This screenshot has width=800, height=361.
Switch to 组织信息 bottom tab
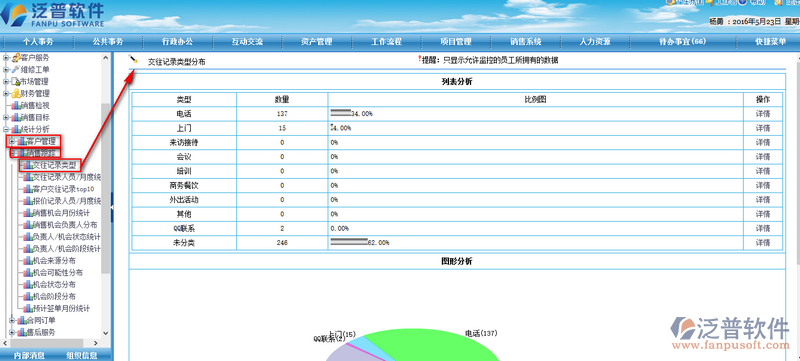(82, 356)
